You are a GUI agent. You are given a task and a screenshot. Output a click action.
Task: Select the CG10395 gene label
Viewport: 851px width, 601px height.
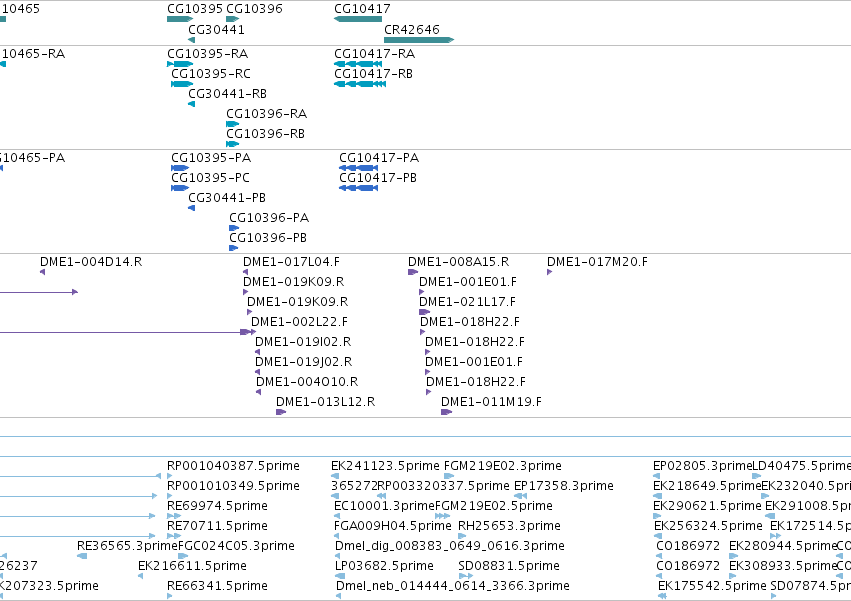coord(195,9)
